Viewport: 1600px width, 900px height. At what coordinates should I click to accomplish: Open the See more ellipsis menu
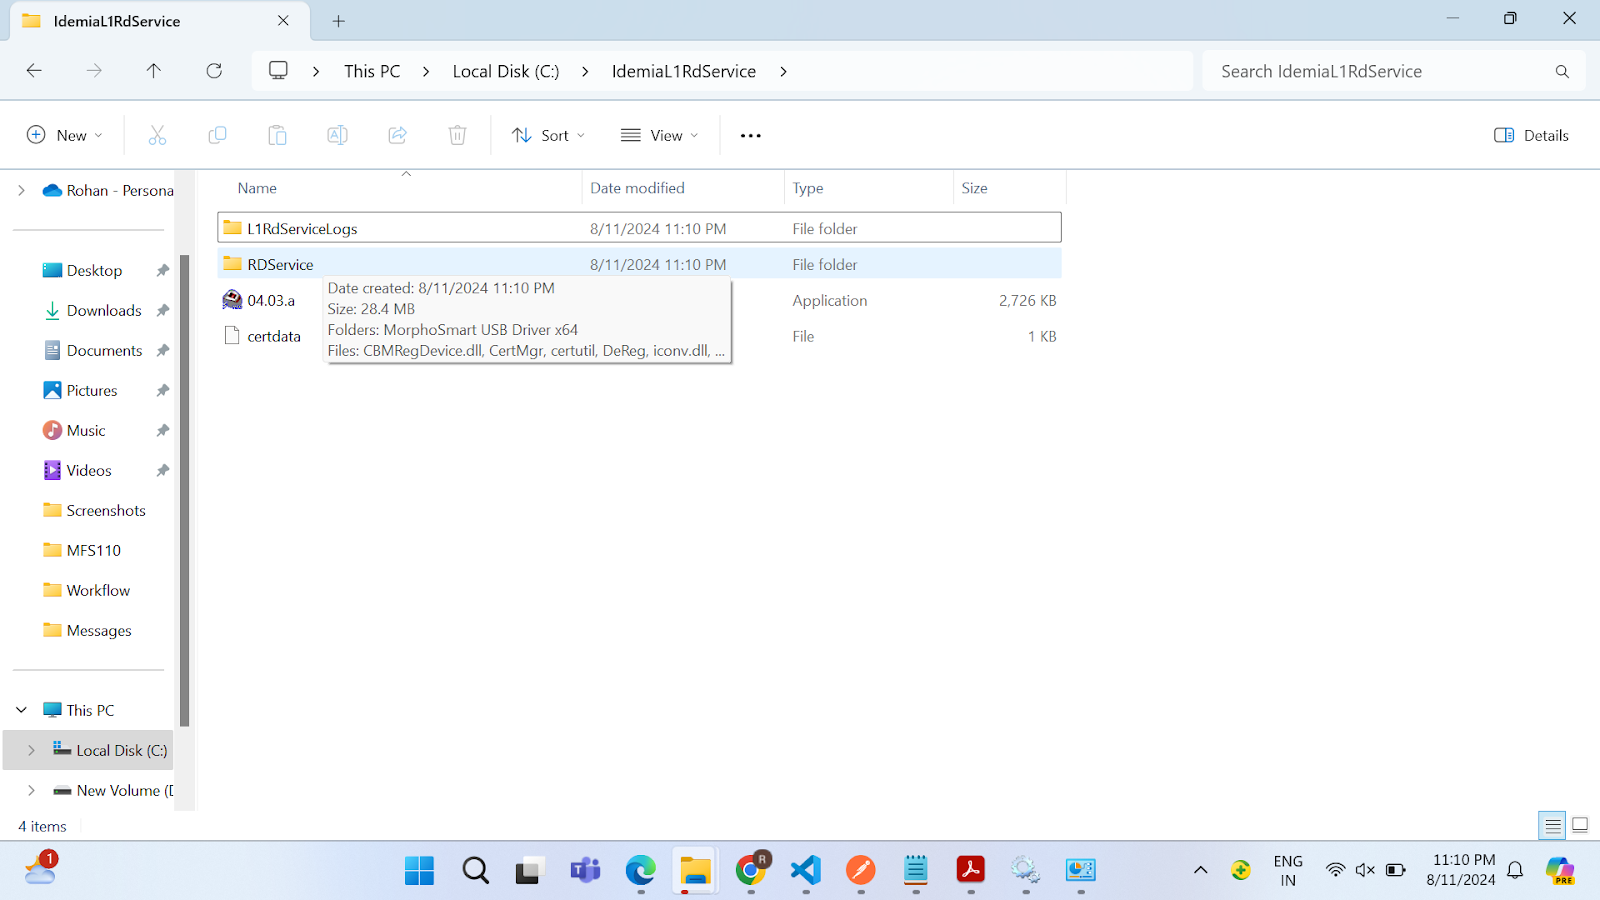750,135
